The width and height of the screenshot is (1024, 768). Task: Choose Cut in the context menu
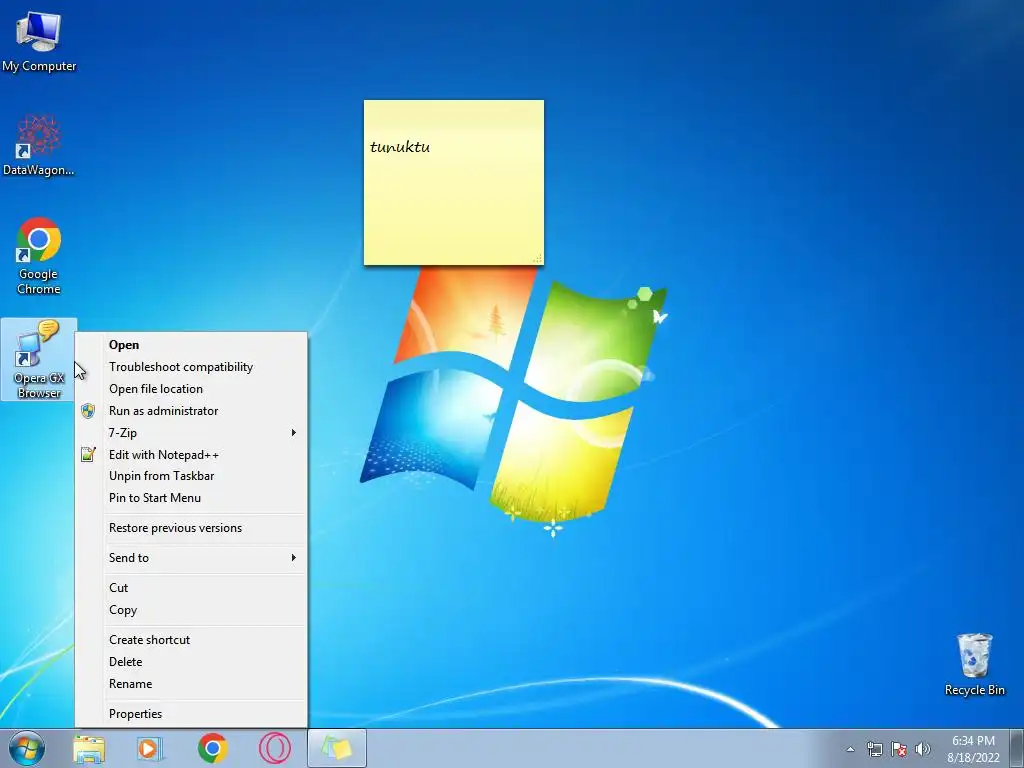(x=191, y=588)
